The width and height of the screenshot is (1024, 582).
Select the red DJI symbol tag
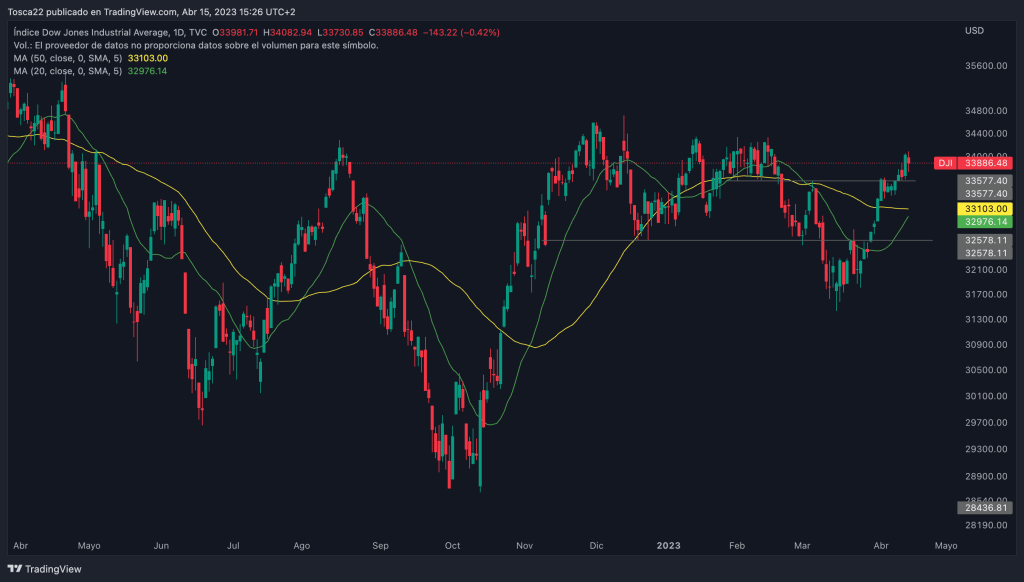click(944, 163)
